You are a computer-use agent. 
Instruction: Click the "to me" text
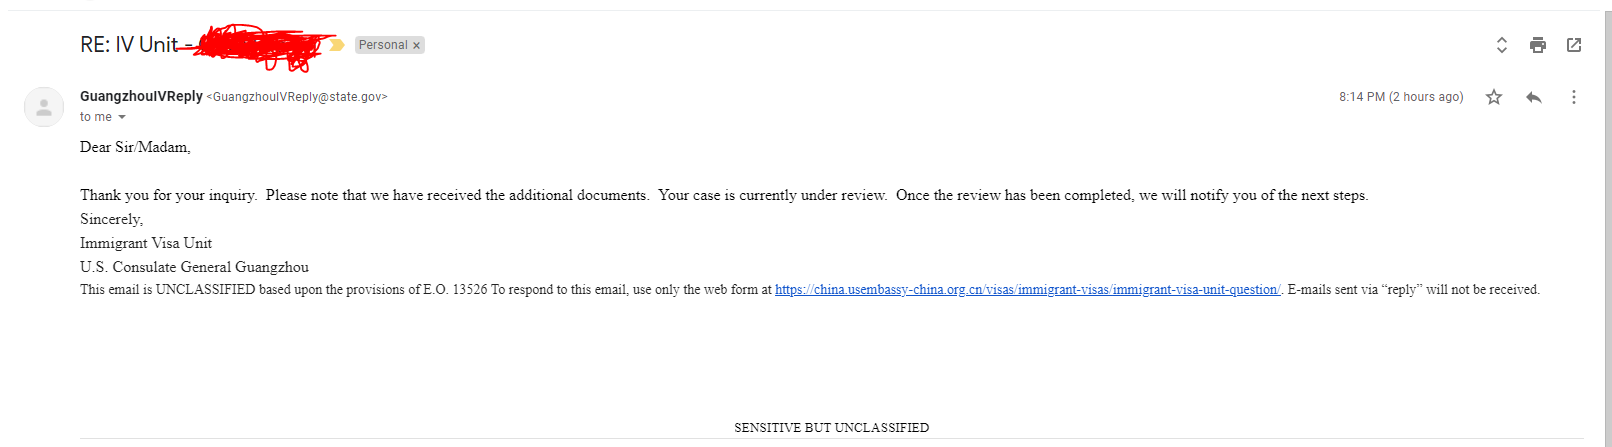coord(96,117)
